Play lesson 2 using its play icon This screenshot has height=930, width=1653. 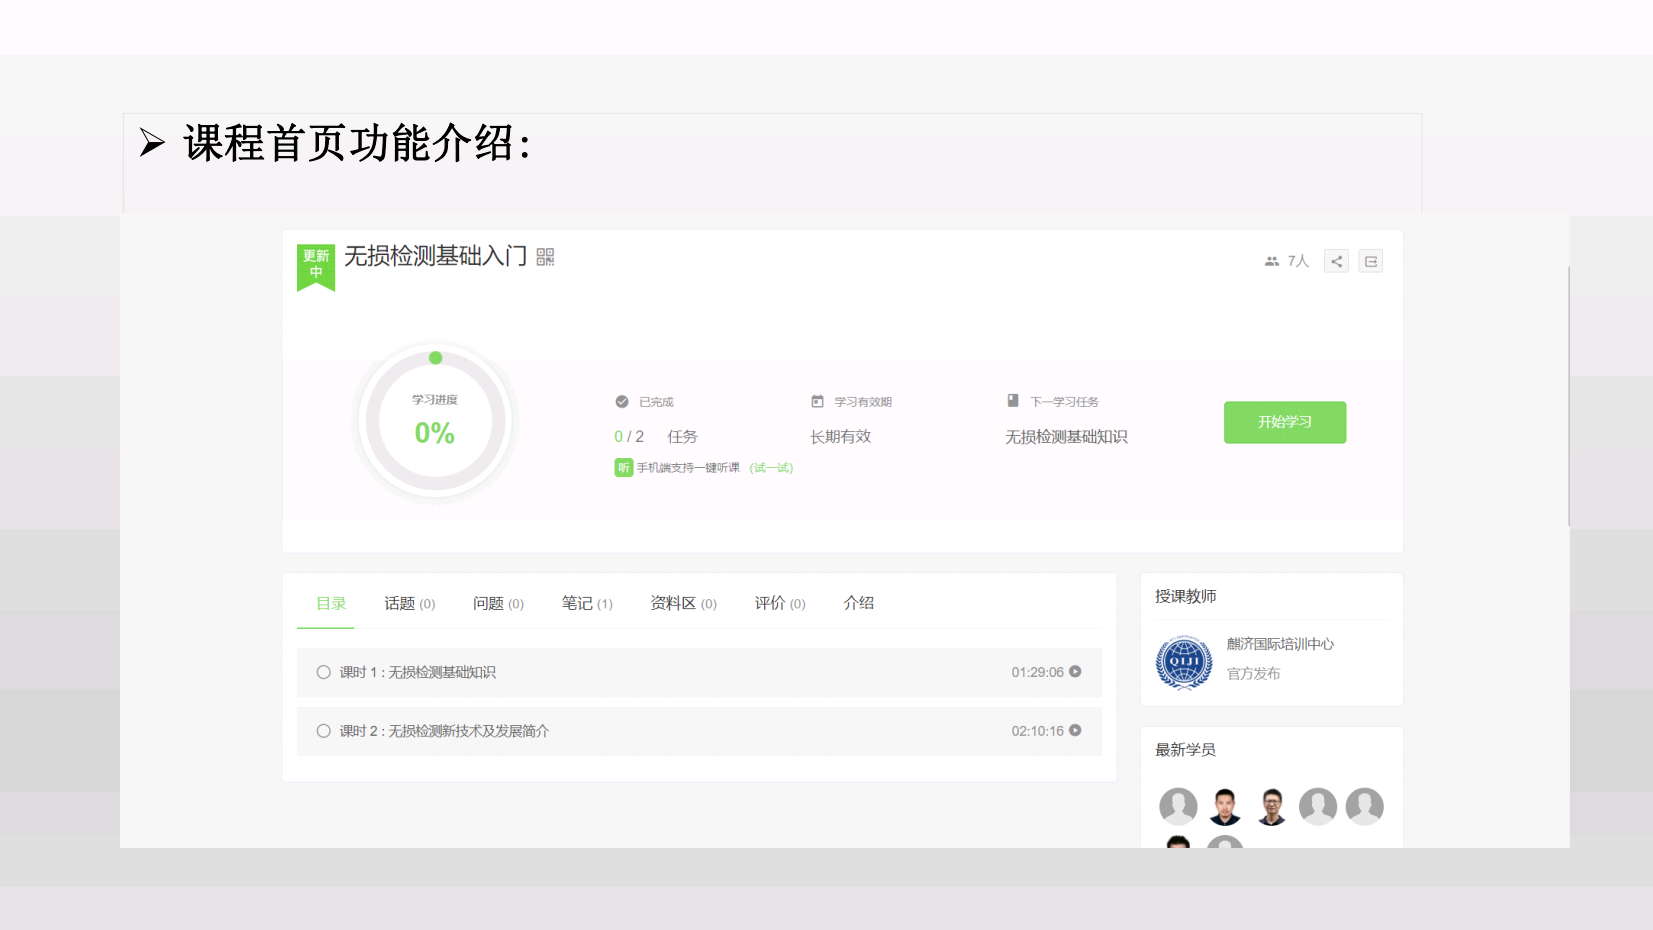pos(1075,731)
